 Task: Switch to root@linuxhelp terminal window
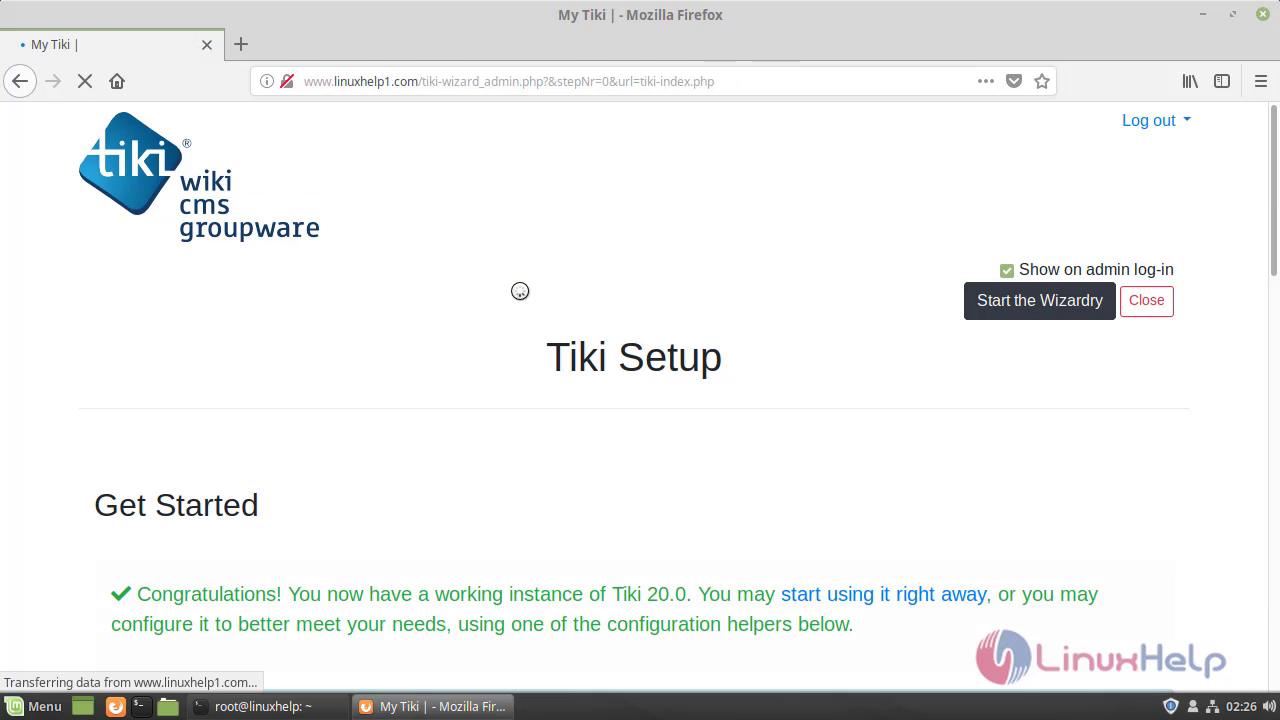(x=267, y=706)
